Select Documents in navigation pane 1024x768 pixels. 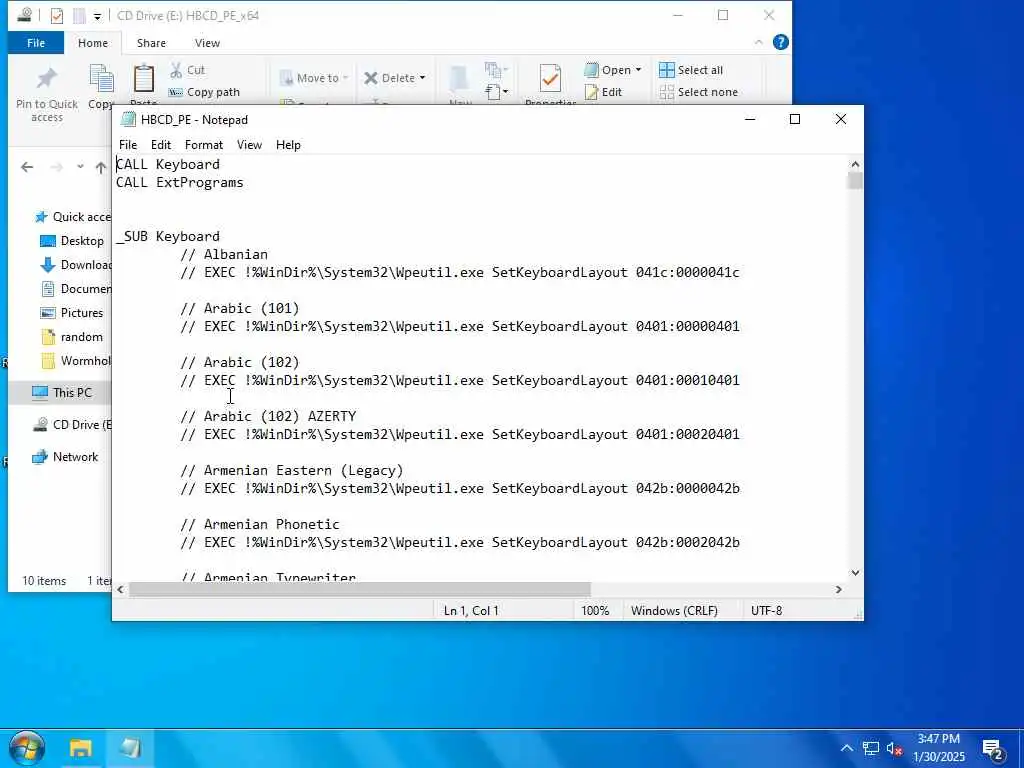pyautogui.click(x=76, y=289)
